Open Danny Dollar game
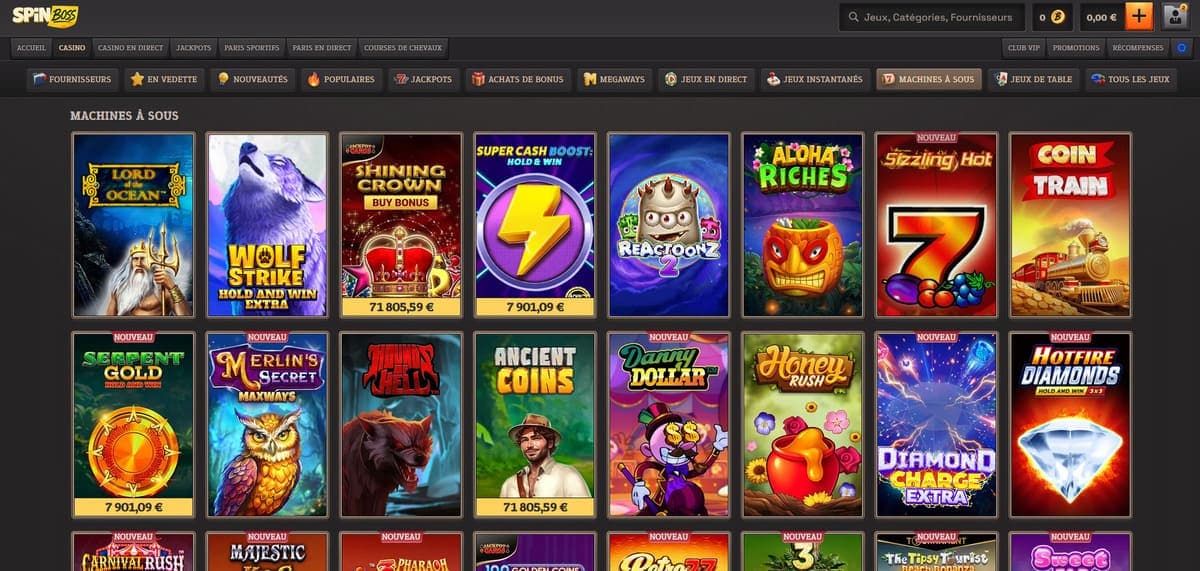 (669, 425)
